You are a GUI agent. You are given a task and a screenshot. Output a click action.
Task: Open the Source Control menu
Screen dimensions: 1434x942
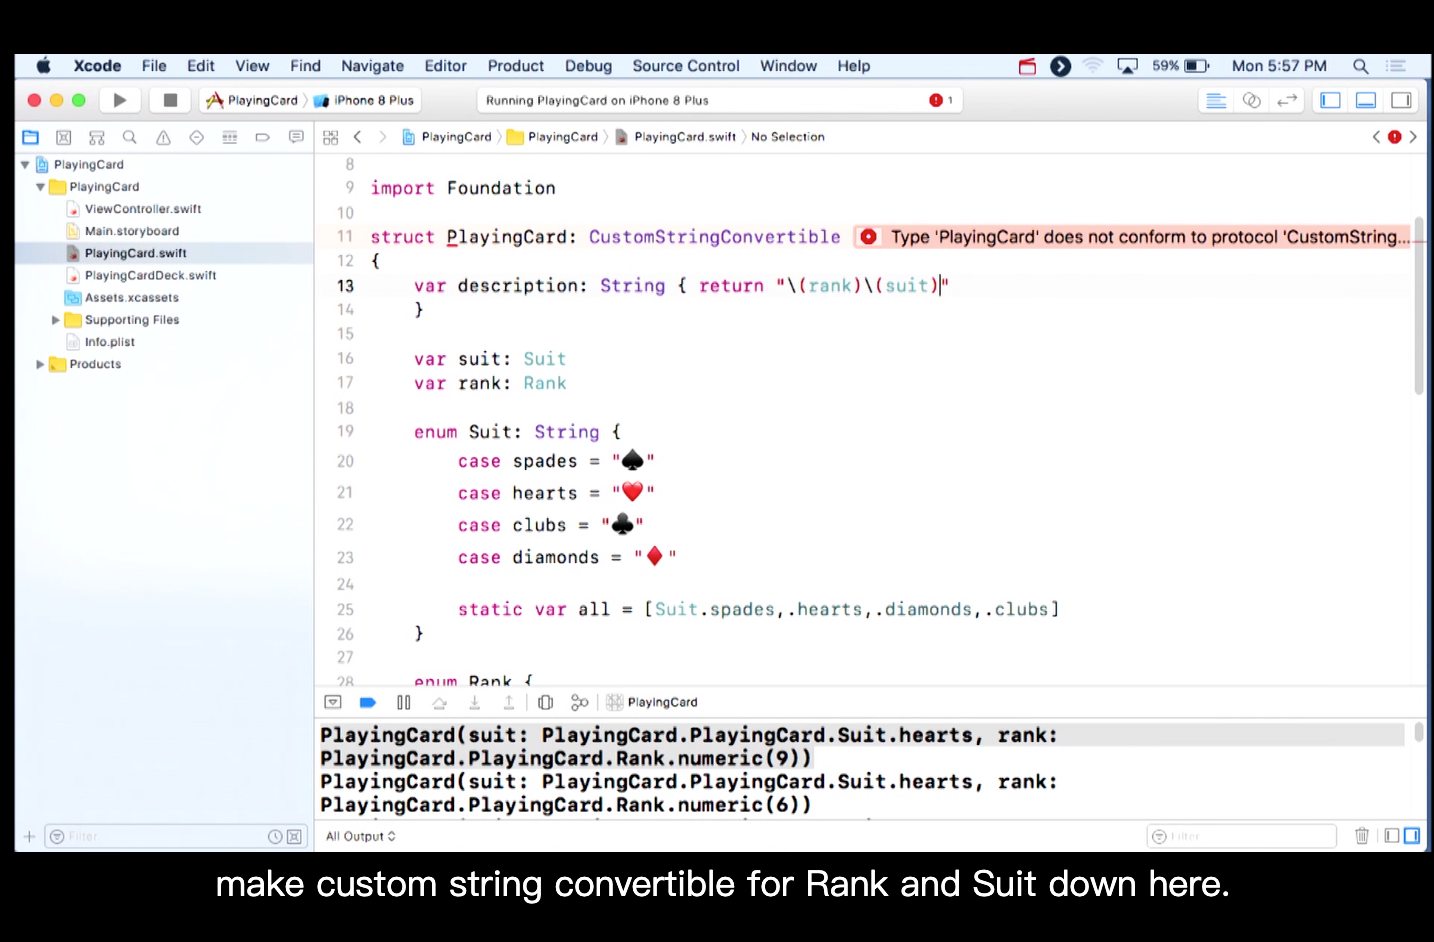tap(686, 66)
